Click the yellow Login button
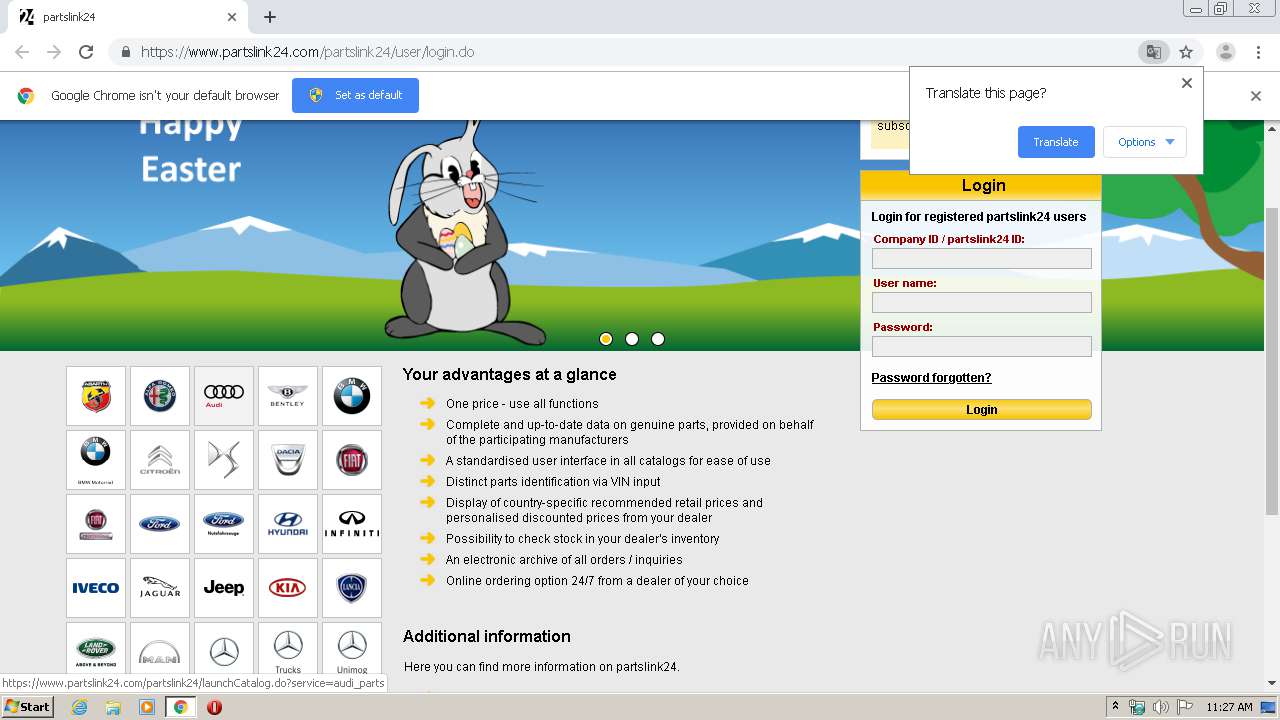Viewport: 1280px width, 720px height. coord(982,409)
